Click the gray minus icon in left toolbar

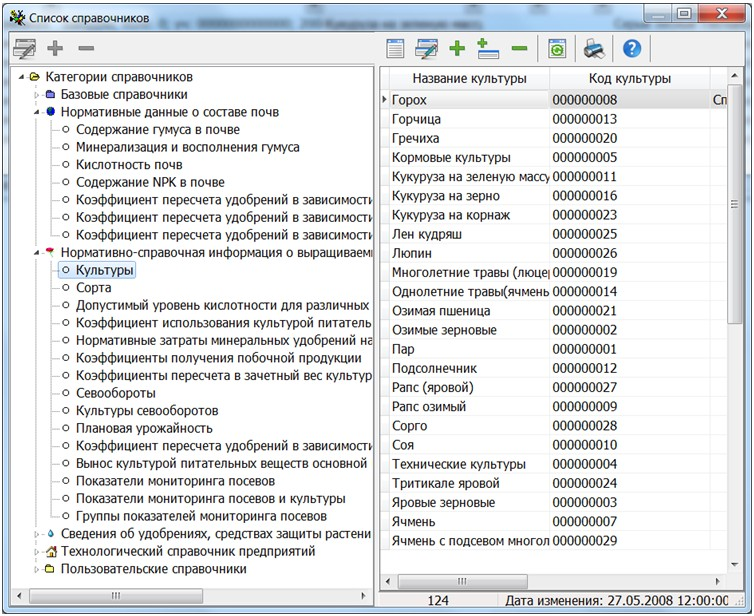(86, 48)
